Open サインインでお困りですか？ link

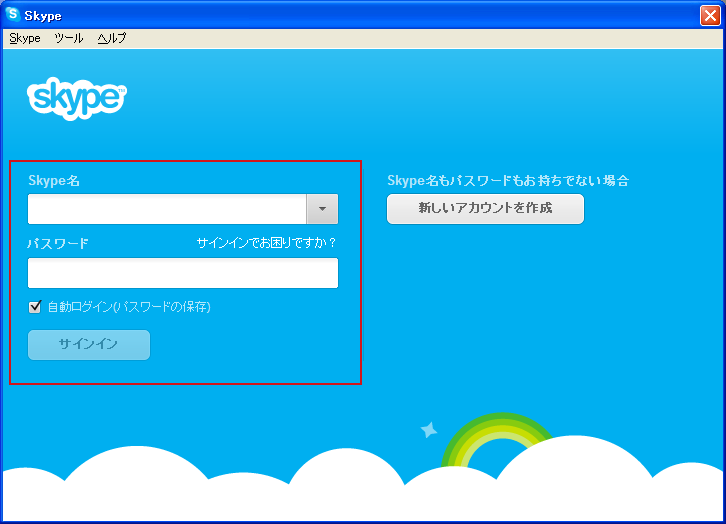click(266, 243)
